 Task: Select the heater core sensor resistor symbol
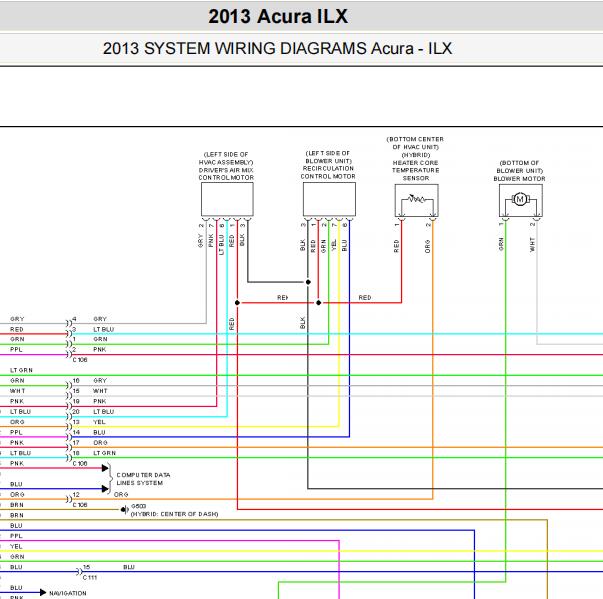[x=416, y=200]
